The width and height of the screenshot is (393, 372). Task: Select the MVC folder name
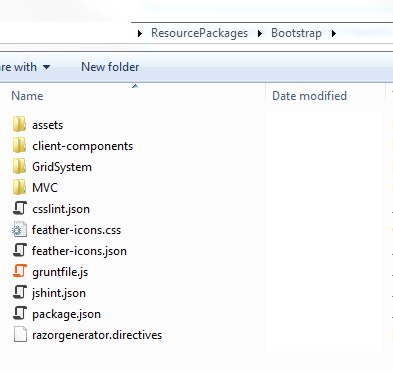pyautogui.click(x=45, y=188)
